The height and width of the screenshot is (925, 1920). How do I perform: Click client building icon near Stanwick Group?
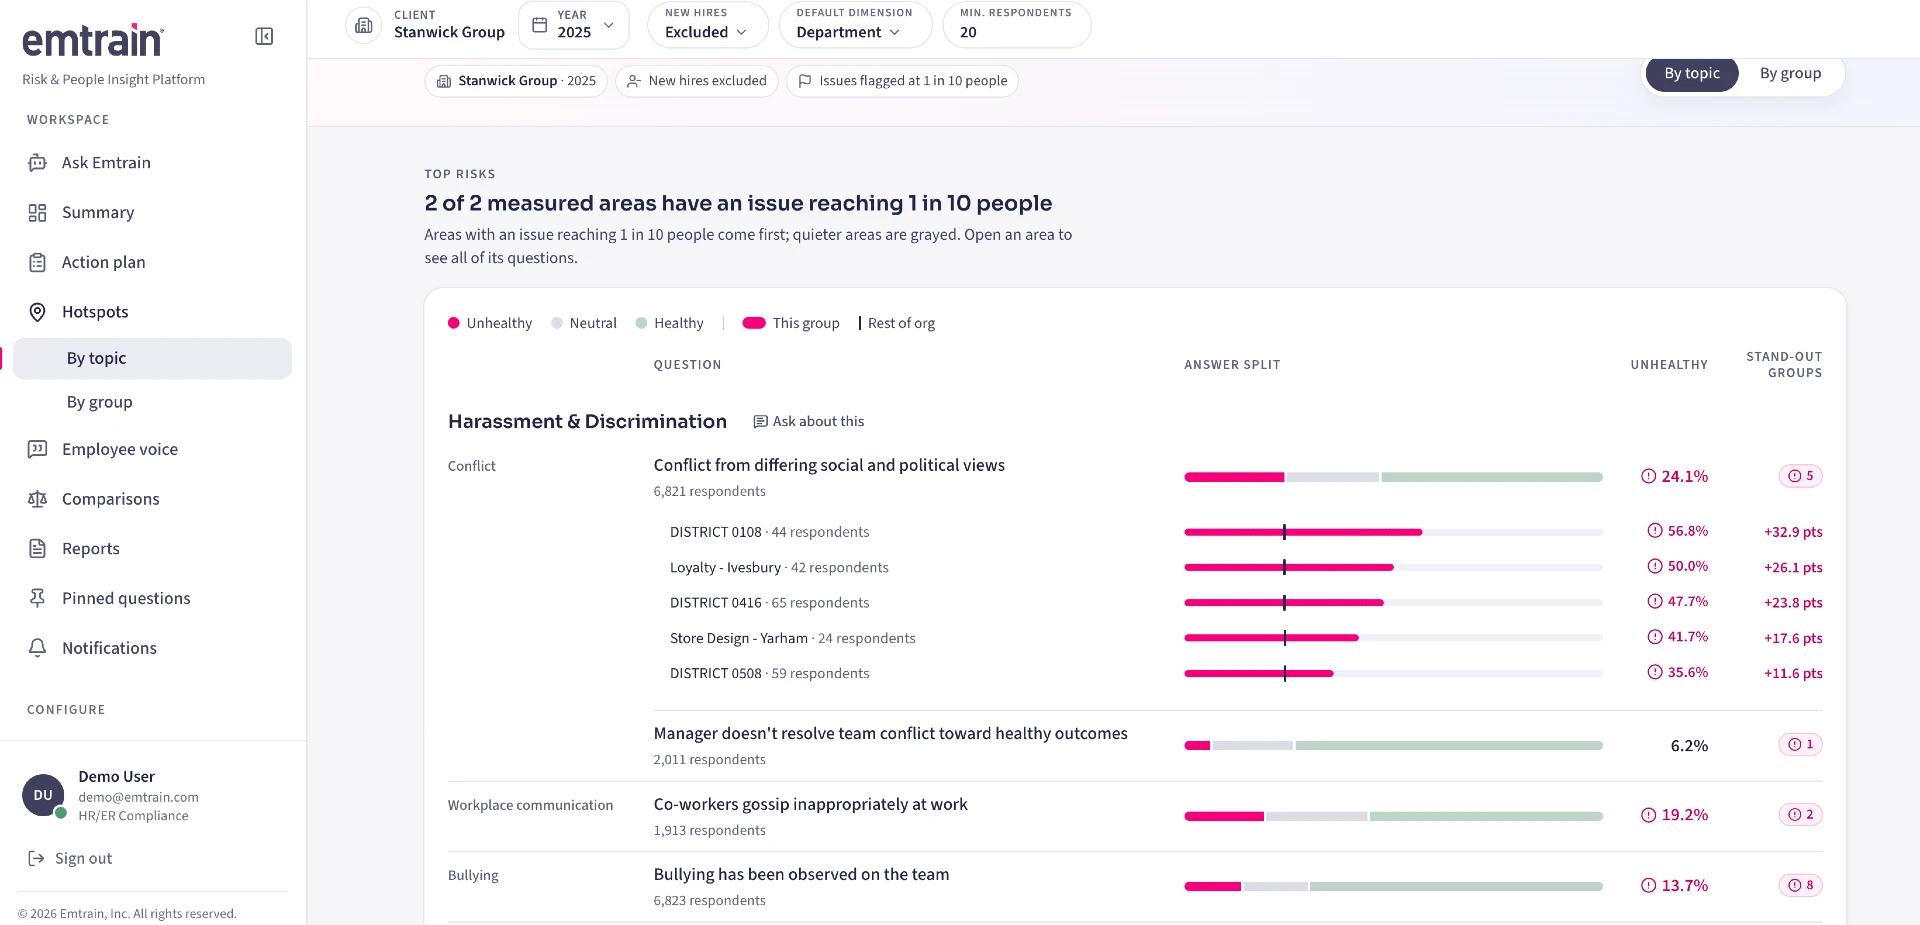(364, 25)
